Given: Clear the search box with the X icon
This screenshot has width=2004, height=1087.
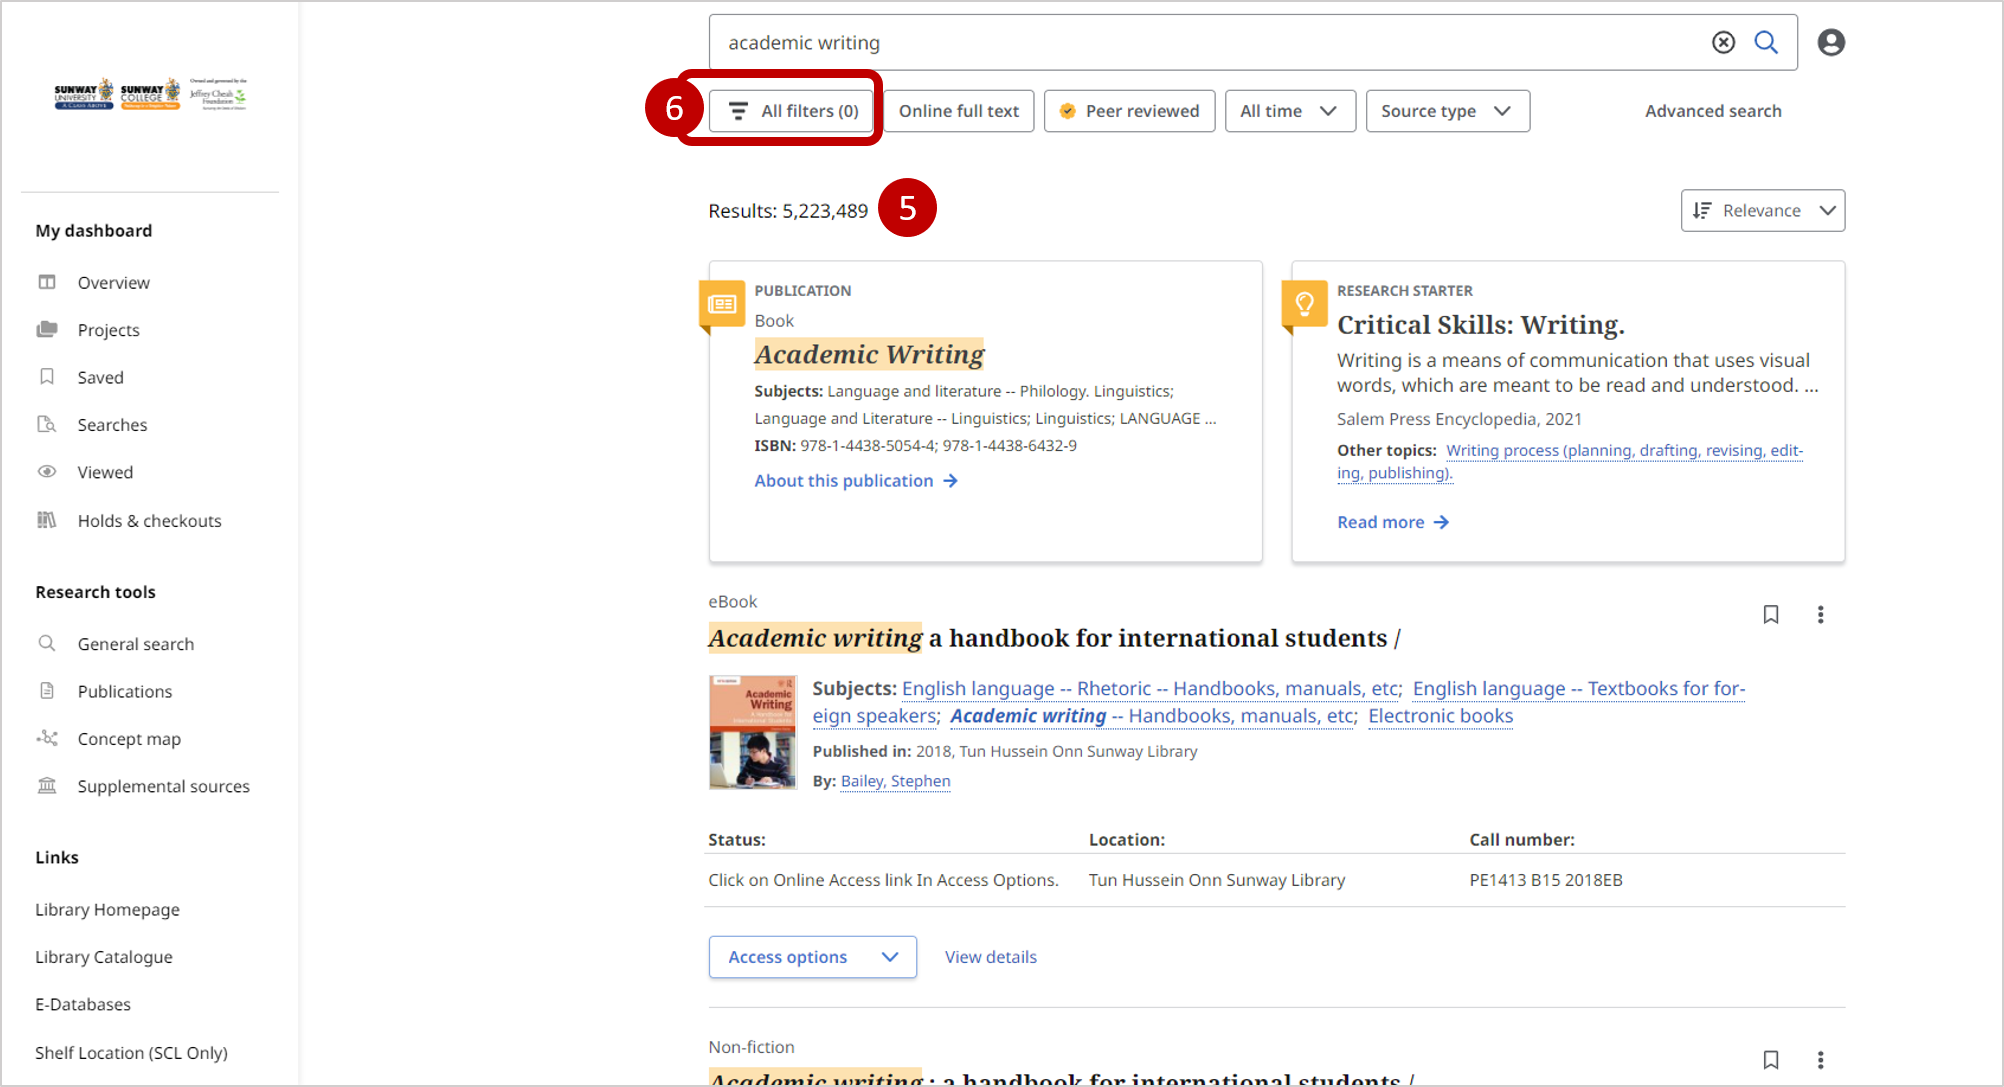Looking at the screenshot, I should click(1722, 42).
